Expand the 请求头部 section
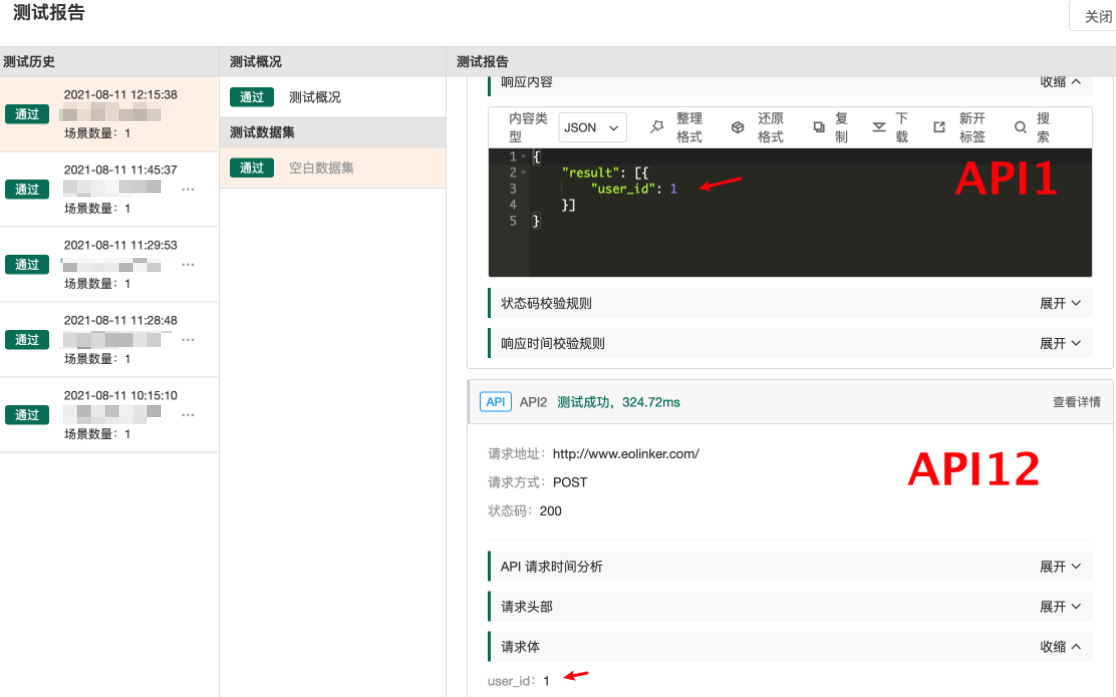The width and height of the screenshot is (1116, 697). pos(1060,606)
